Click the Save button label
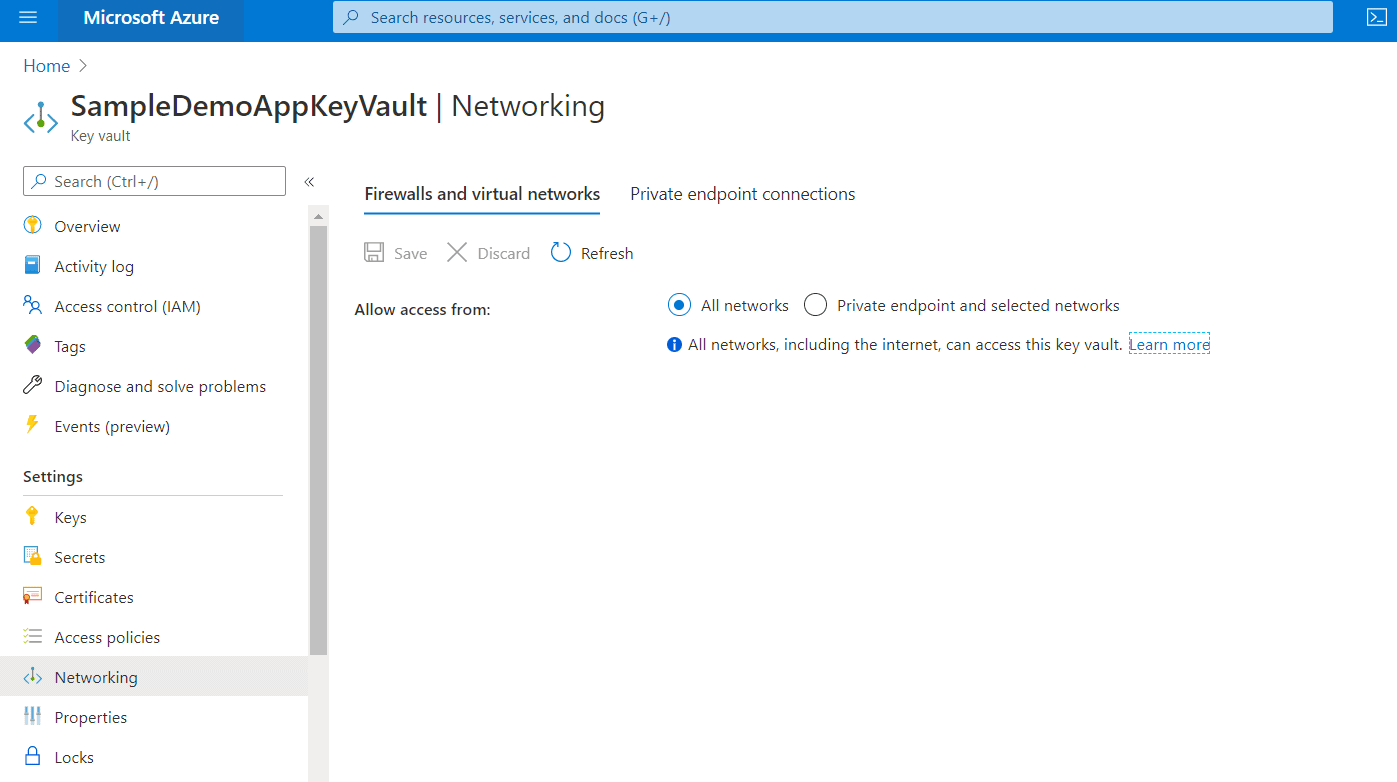Image resolution: width=1397 pixels, height=782 pixels. 410,253
